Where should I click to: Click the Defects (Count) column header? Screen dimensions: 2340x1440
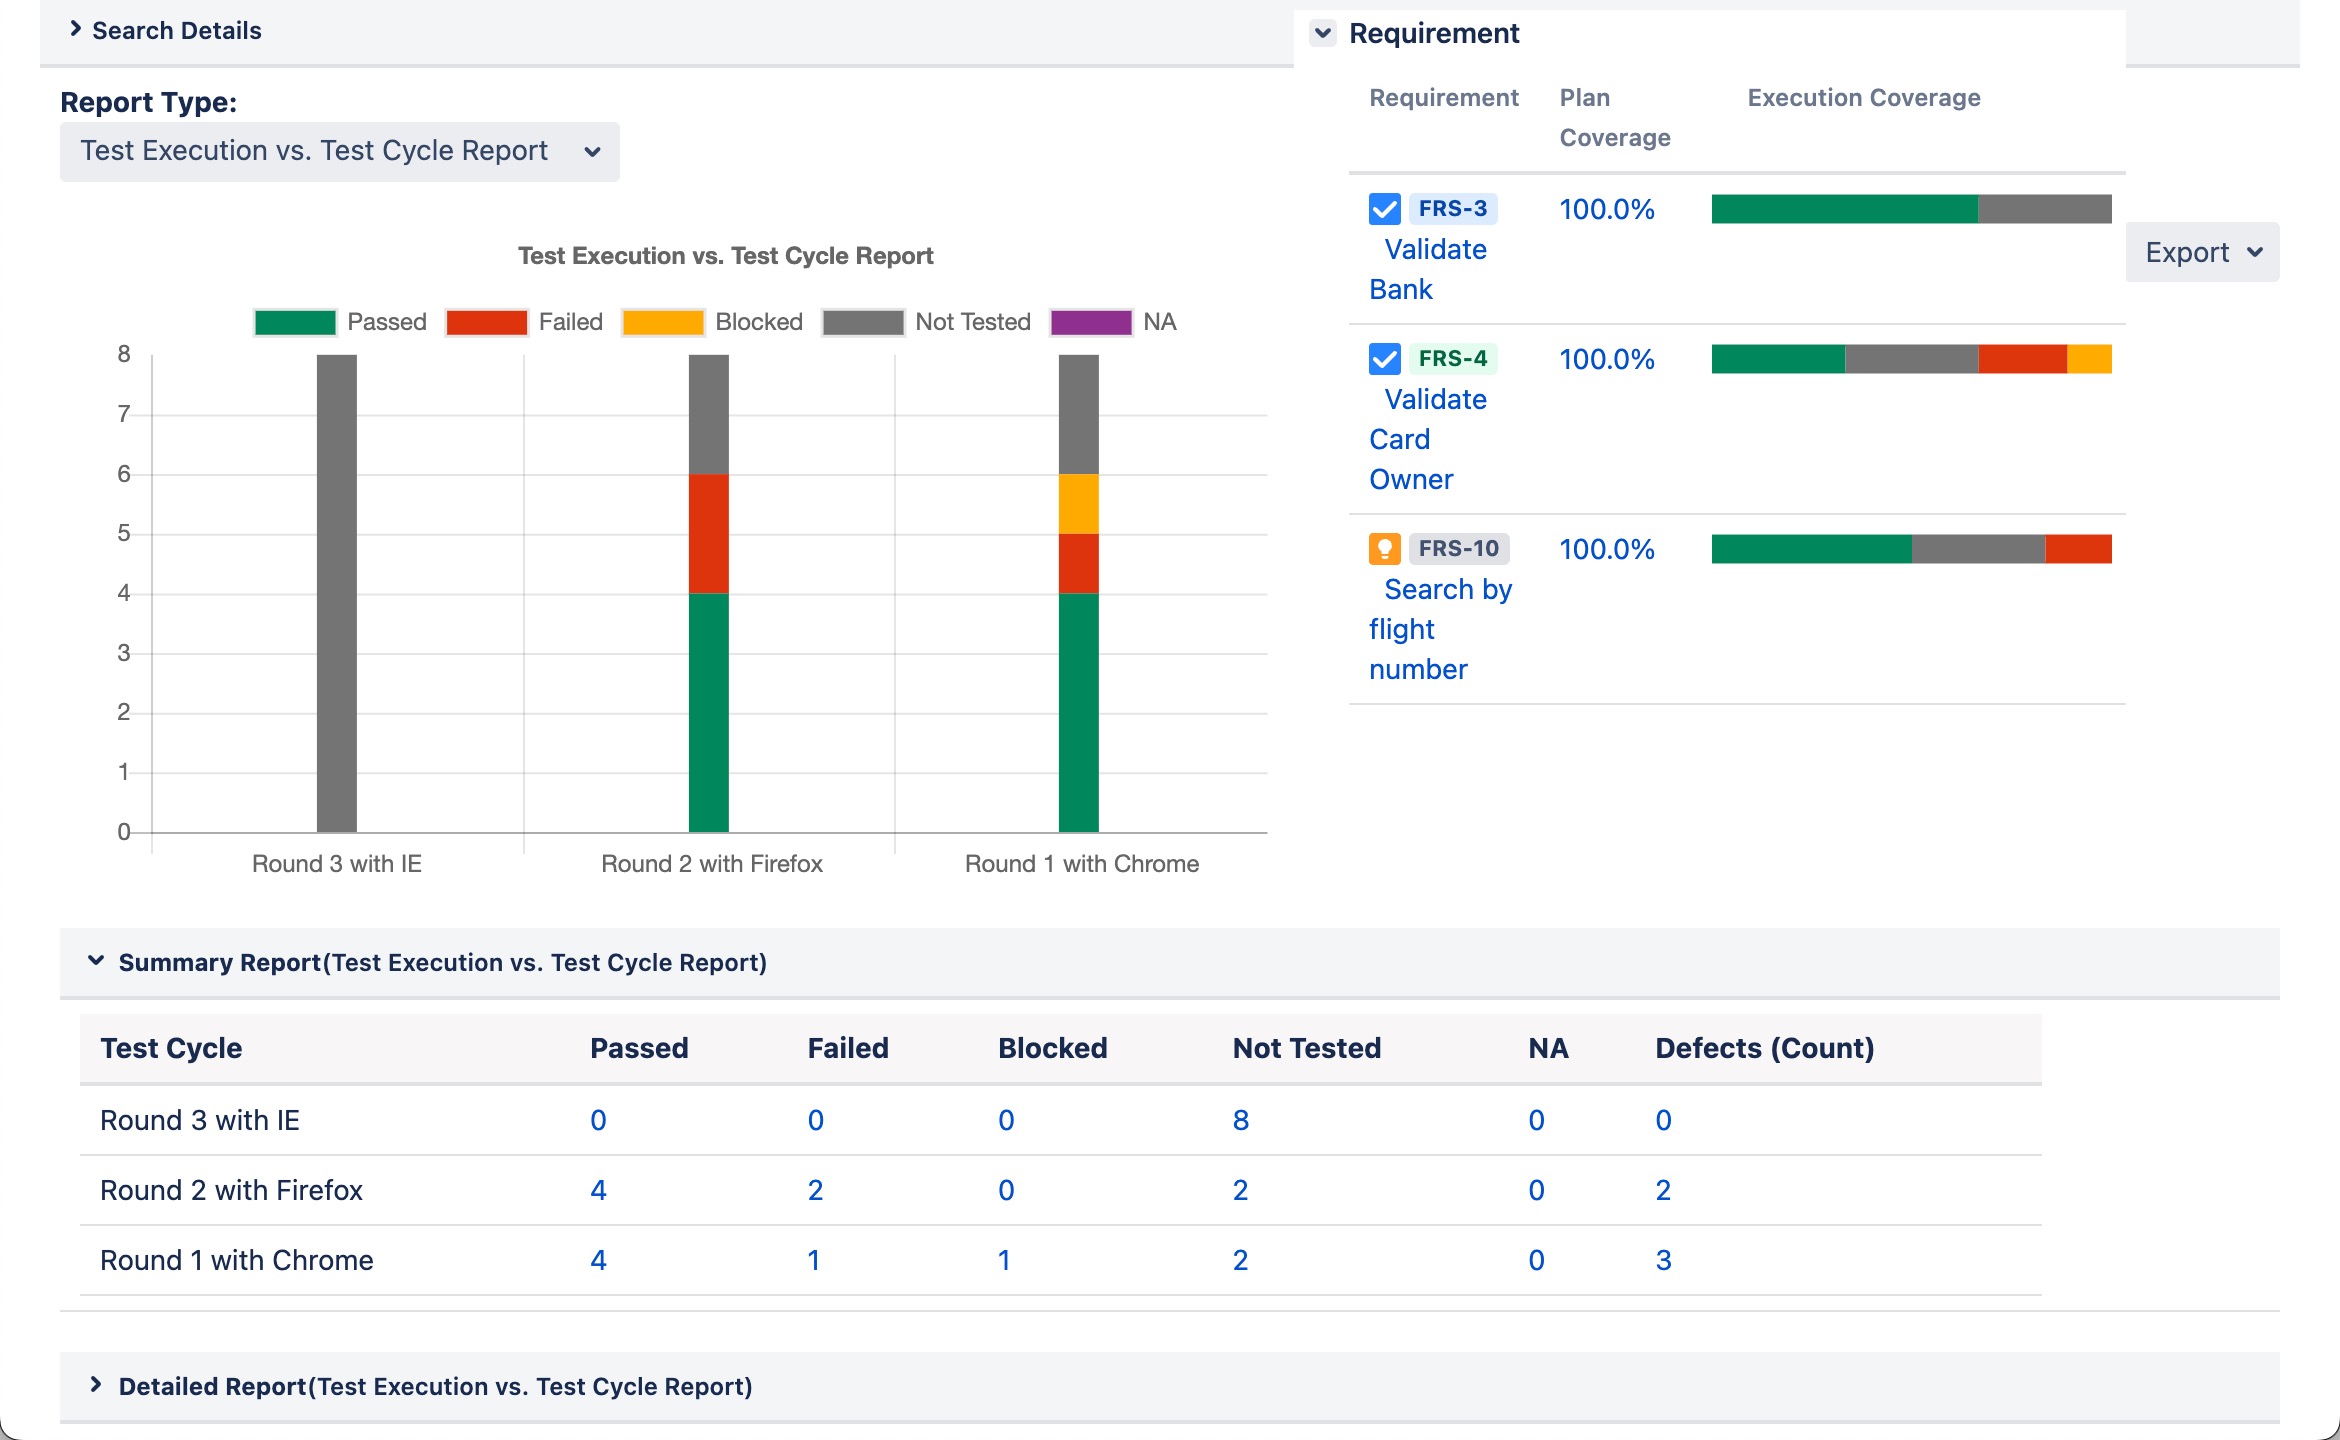click(x=1765, y=1048)
